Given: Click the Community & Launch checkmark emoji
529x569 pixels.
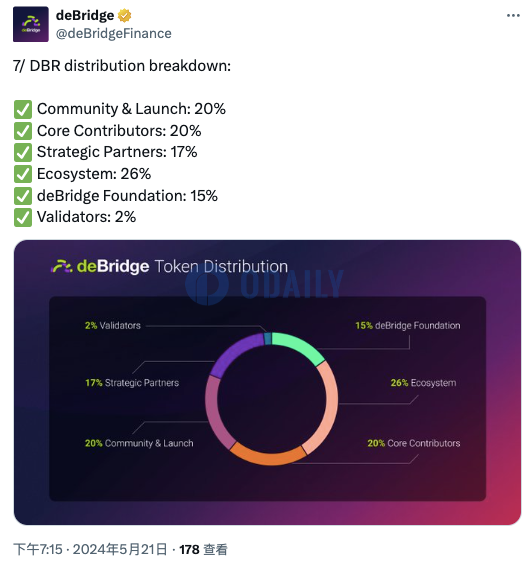Looking at the screenshot, I should [23, 109].
